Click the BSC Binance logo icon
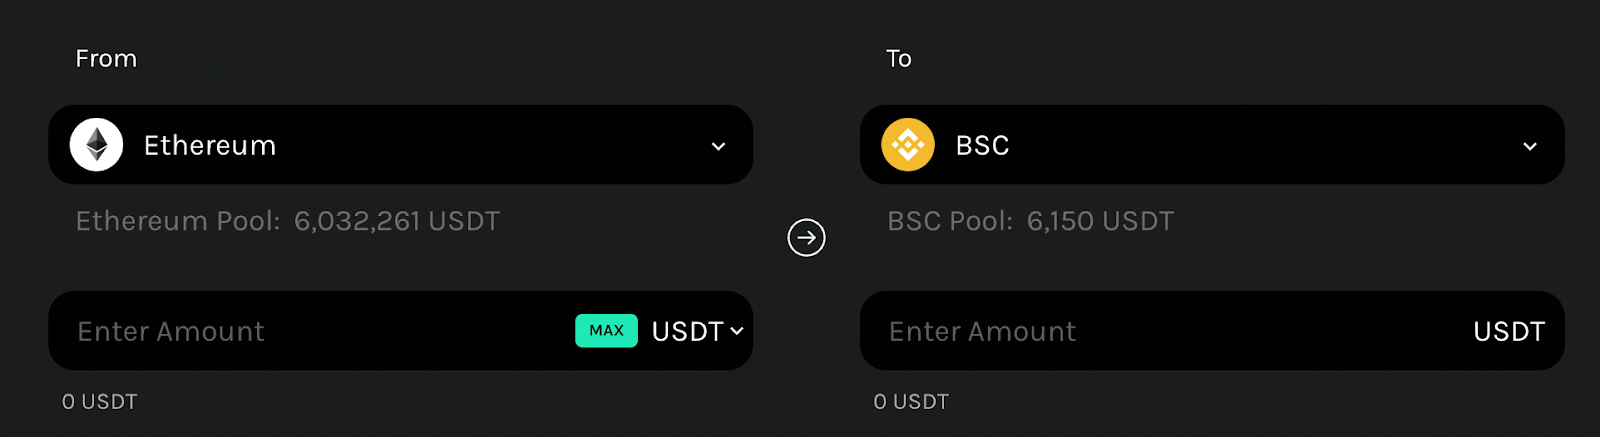The height and width of the screenshot is (437, 1600). 908,145
